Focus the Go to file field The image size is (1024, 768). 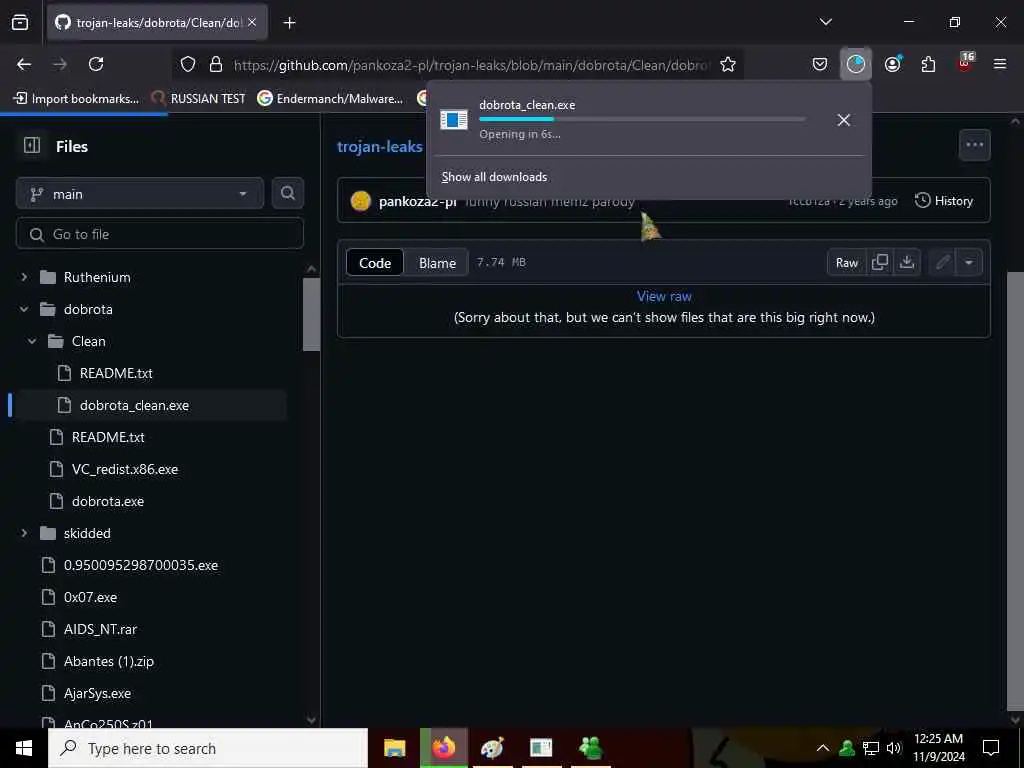[159, 234]
